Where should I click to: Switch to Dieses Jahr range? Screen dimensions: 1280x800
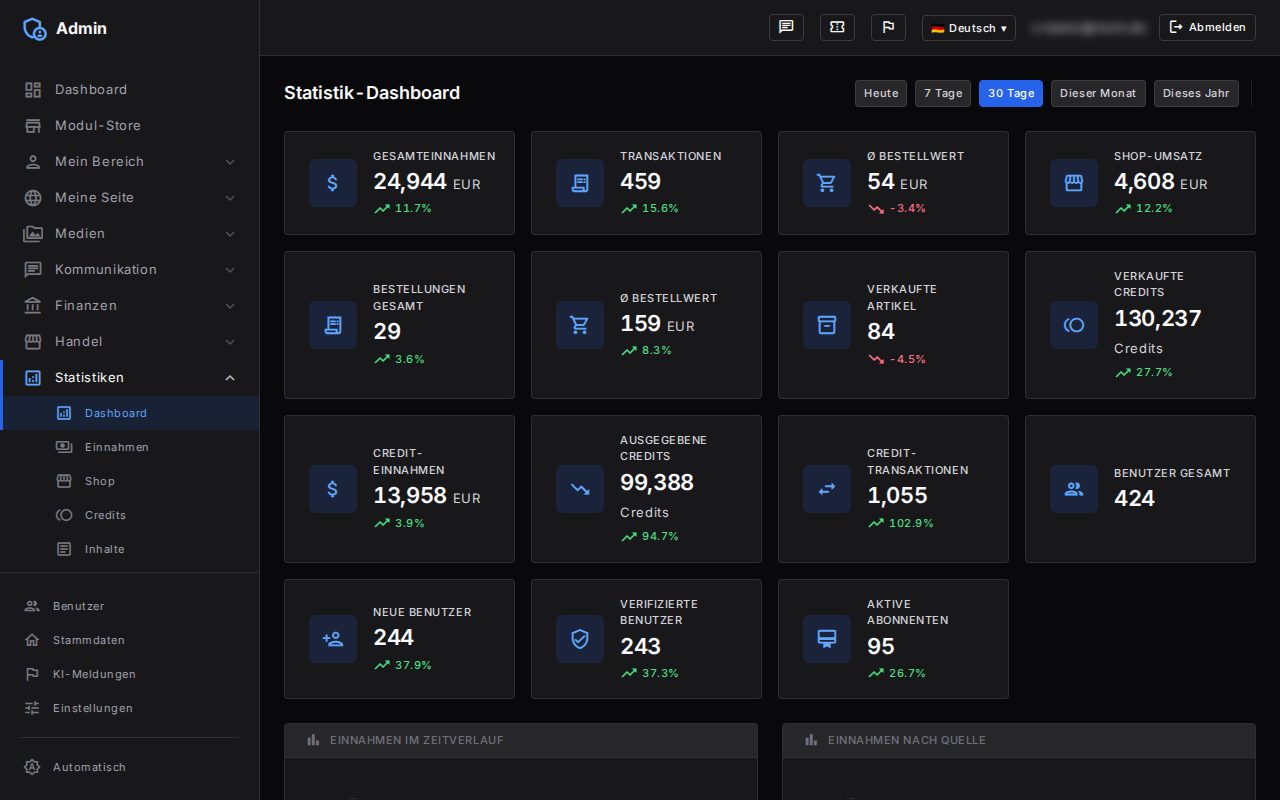[1196, 93]
